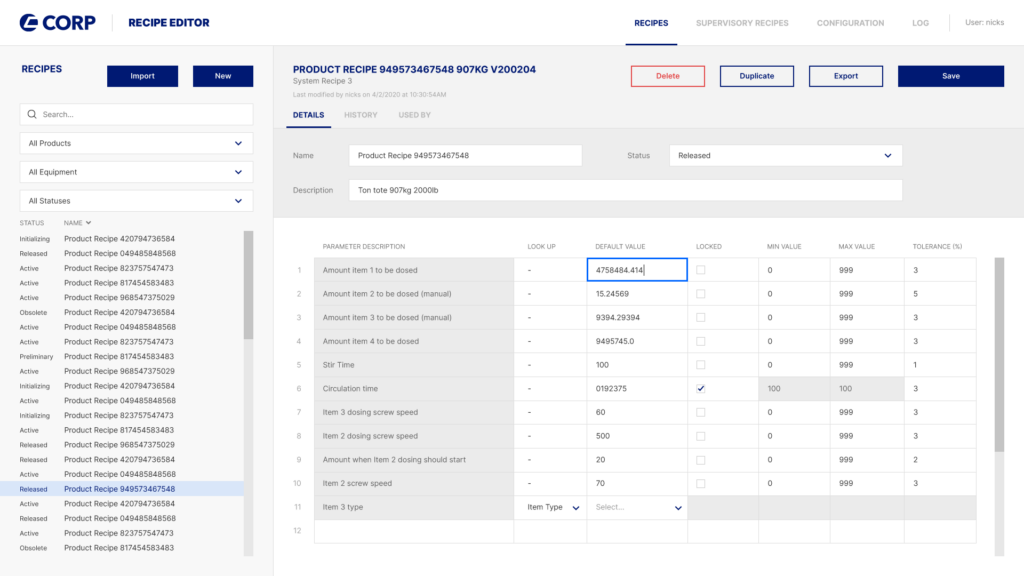Screen dimensions: 1024x576
Task: Click the Description input field
Action: 625,190
